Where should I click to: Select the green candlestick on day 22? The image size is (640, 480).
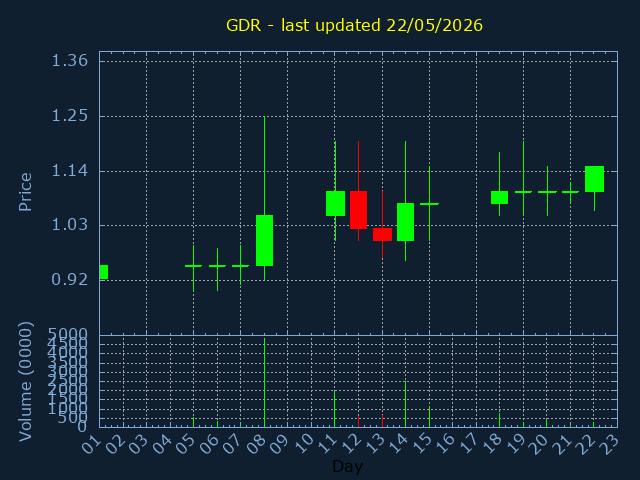[594, 179]
